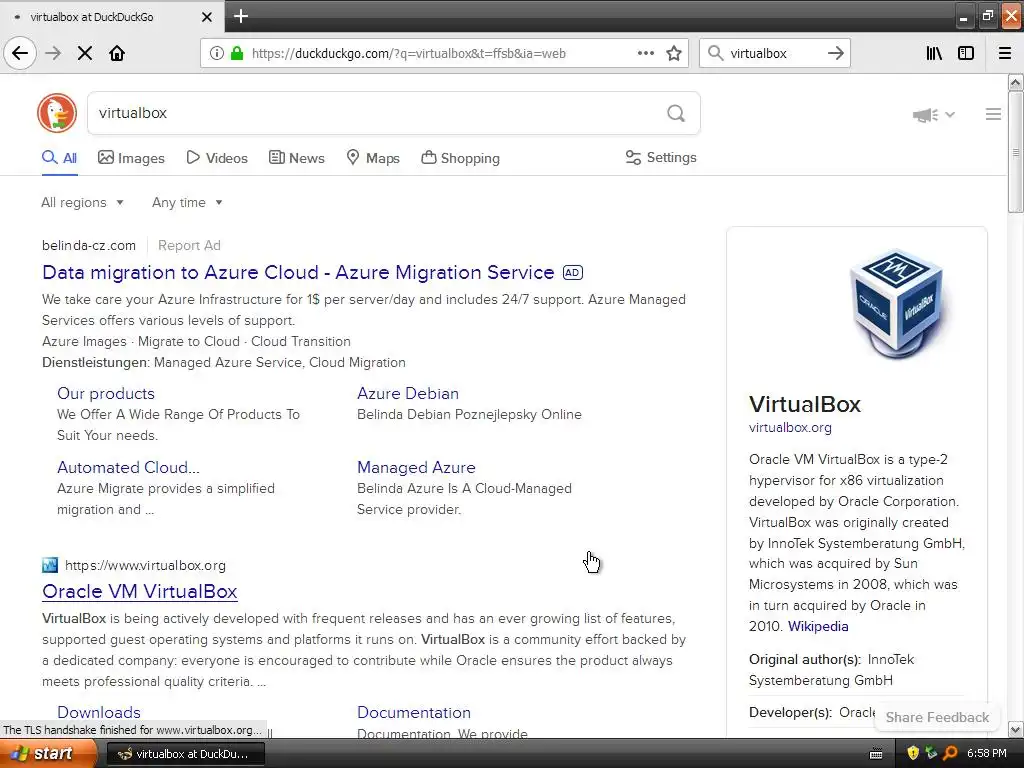Click the https://www.virtualbox.org result URL

(145, 566)
